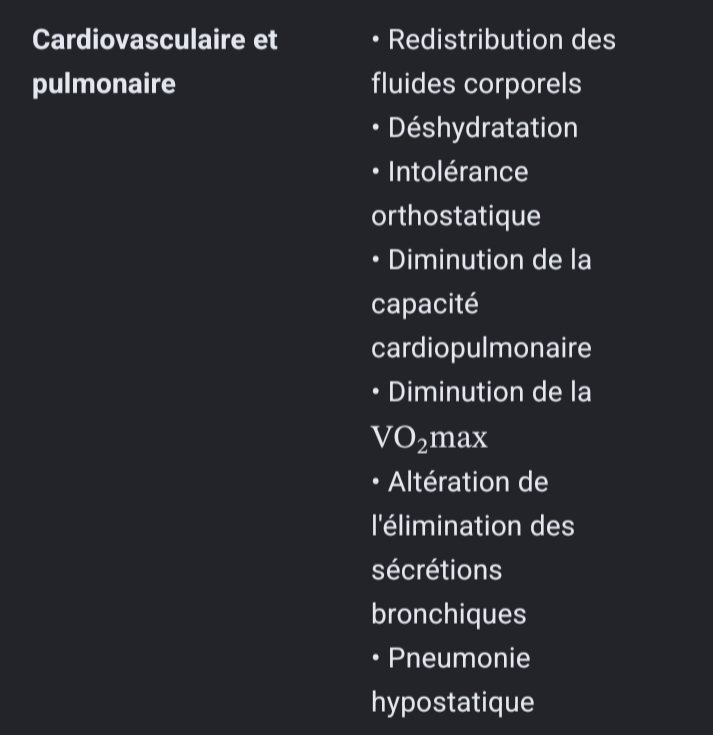Click the word 'pulmonaire' in the heading
Screen dimensions: 713x735
point(104,85)
